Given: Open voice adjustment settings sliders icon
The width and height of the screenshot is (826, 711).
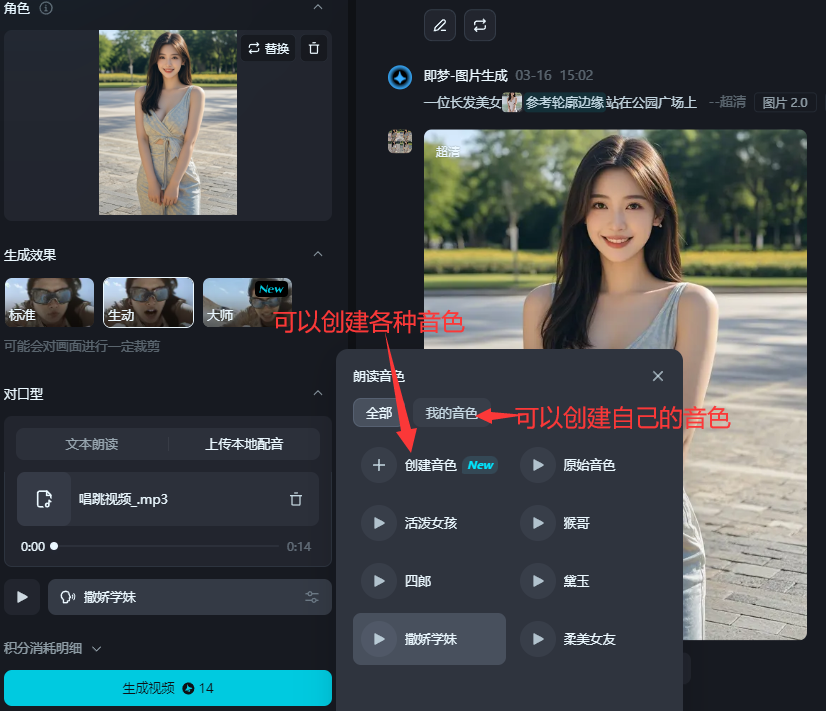Looking at the screenshot, I should (x=312, y=597).
